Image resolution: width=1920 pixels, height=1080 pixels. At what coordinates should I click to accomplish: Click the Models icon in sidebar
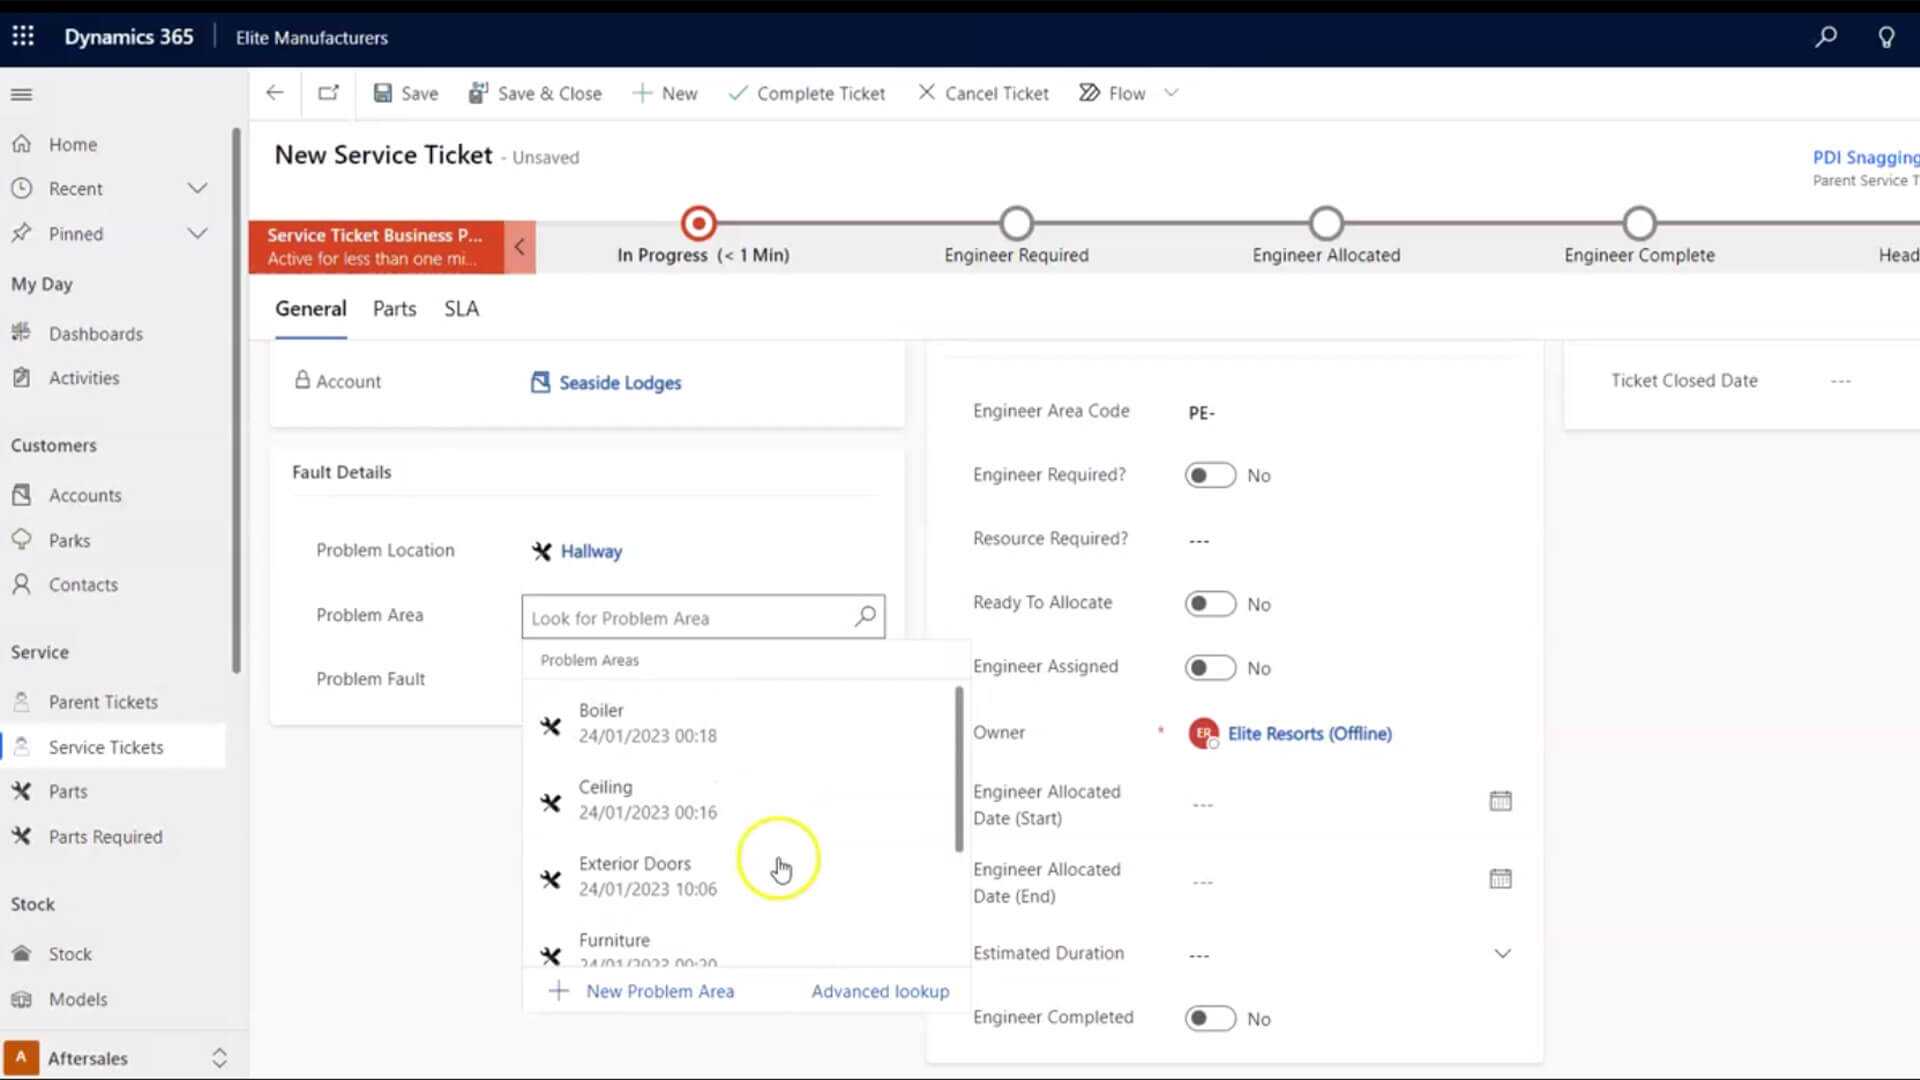(21, 999)
